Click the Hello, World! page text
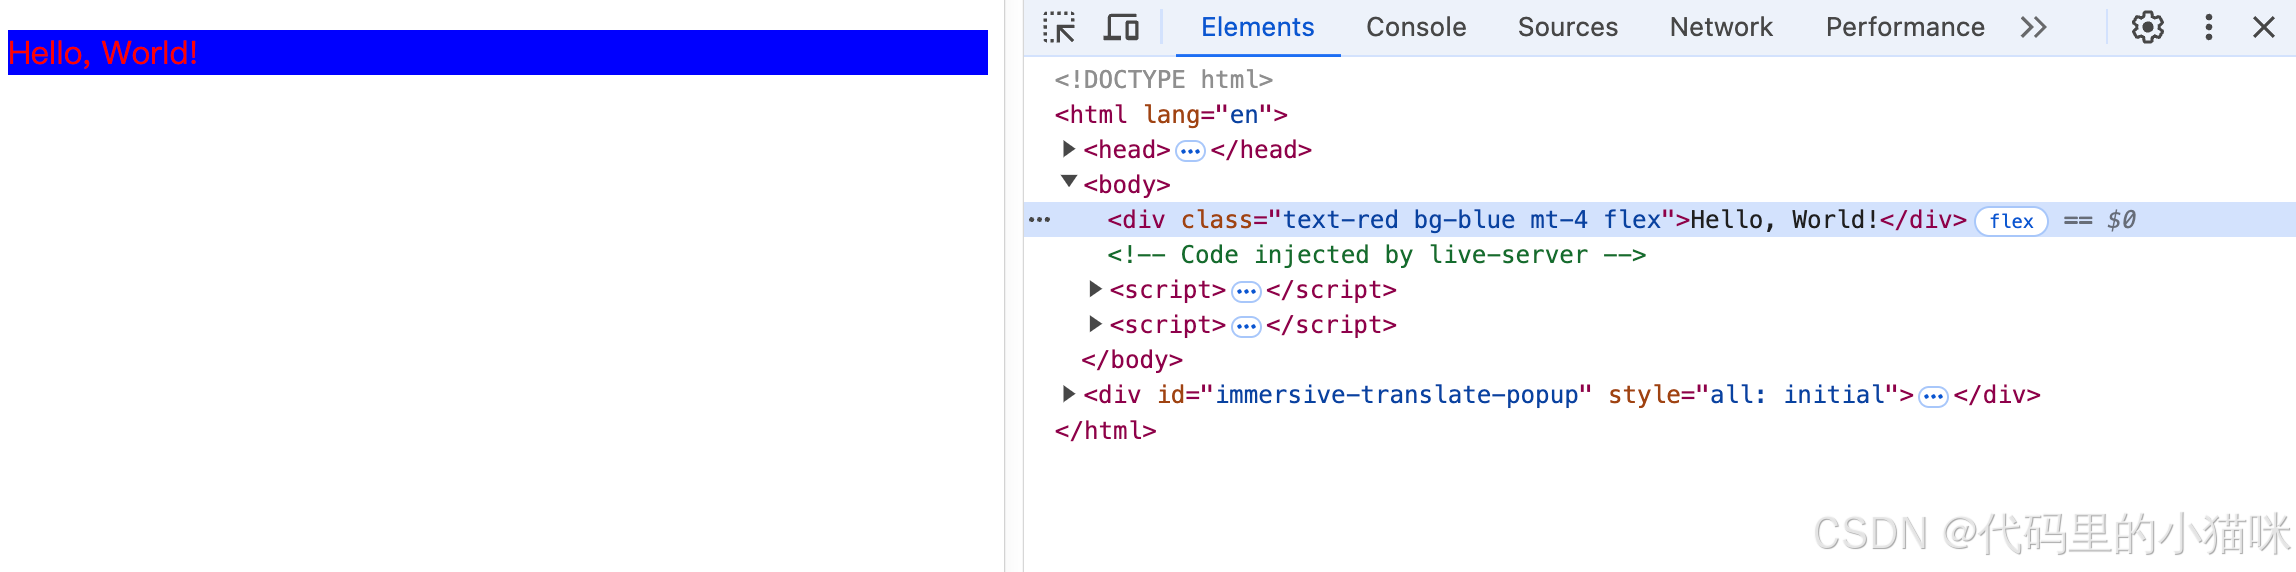The image size is (2296, 572). click(103, 53)
